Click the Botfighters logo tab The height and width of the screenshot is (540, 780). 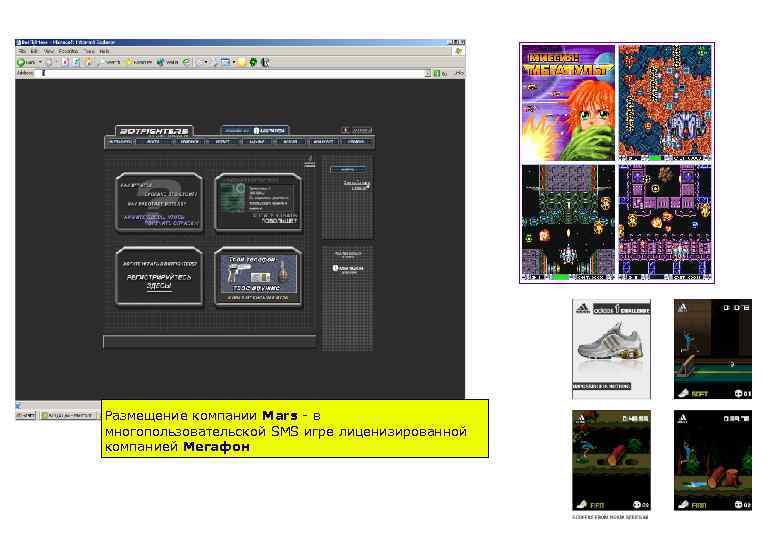[154, 131]
